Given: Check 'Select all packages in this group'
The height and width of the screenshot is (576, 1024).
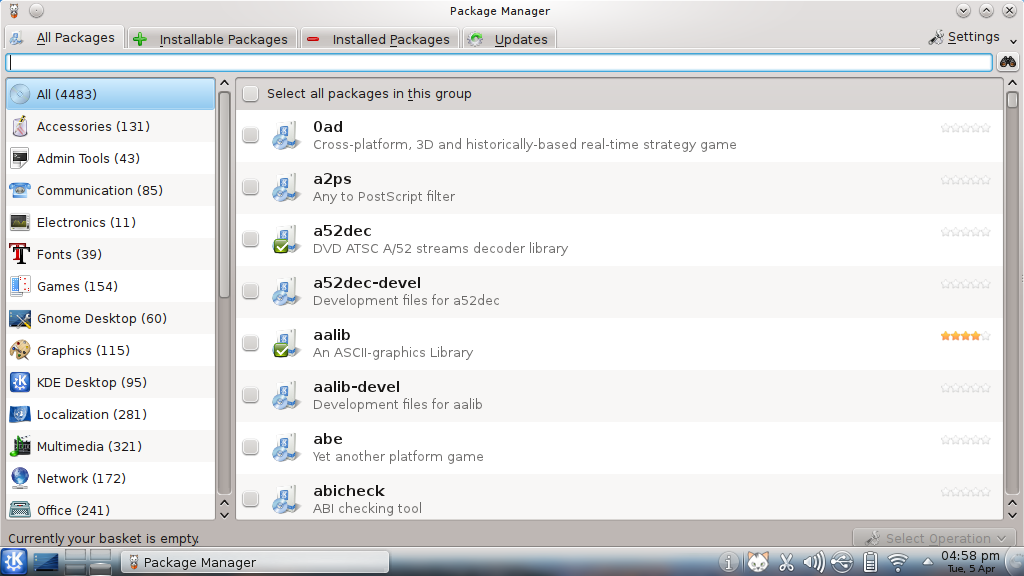Looking at the screenshot, I should click(251, 94).
